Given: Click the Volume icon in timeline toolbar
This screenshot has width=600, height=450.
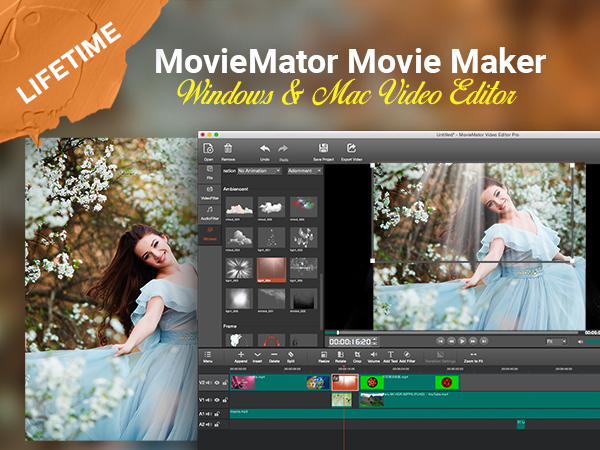Looking at the screenshot, I should (x=373, y=354).
